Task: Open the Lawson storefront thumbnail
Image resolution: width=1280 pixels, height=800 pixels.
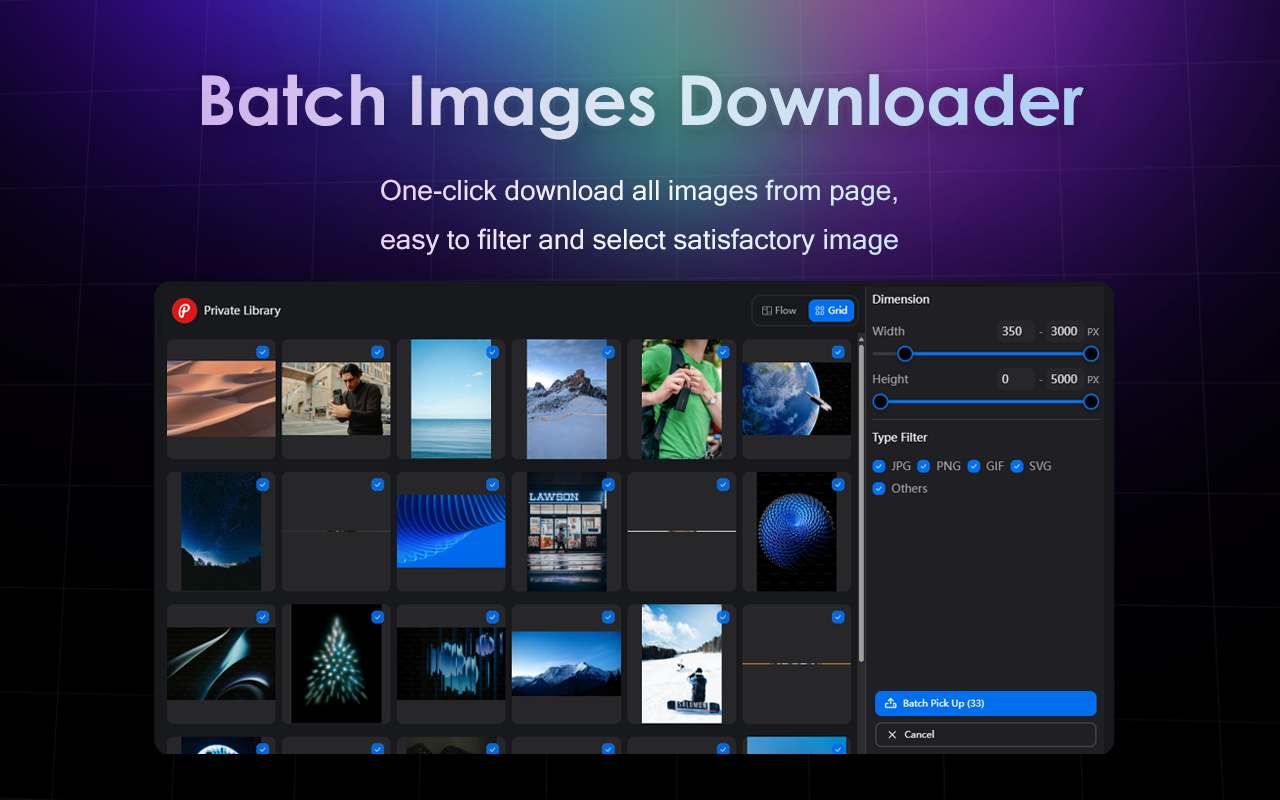Action: point(567,531)
